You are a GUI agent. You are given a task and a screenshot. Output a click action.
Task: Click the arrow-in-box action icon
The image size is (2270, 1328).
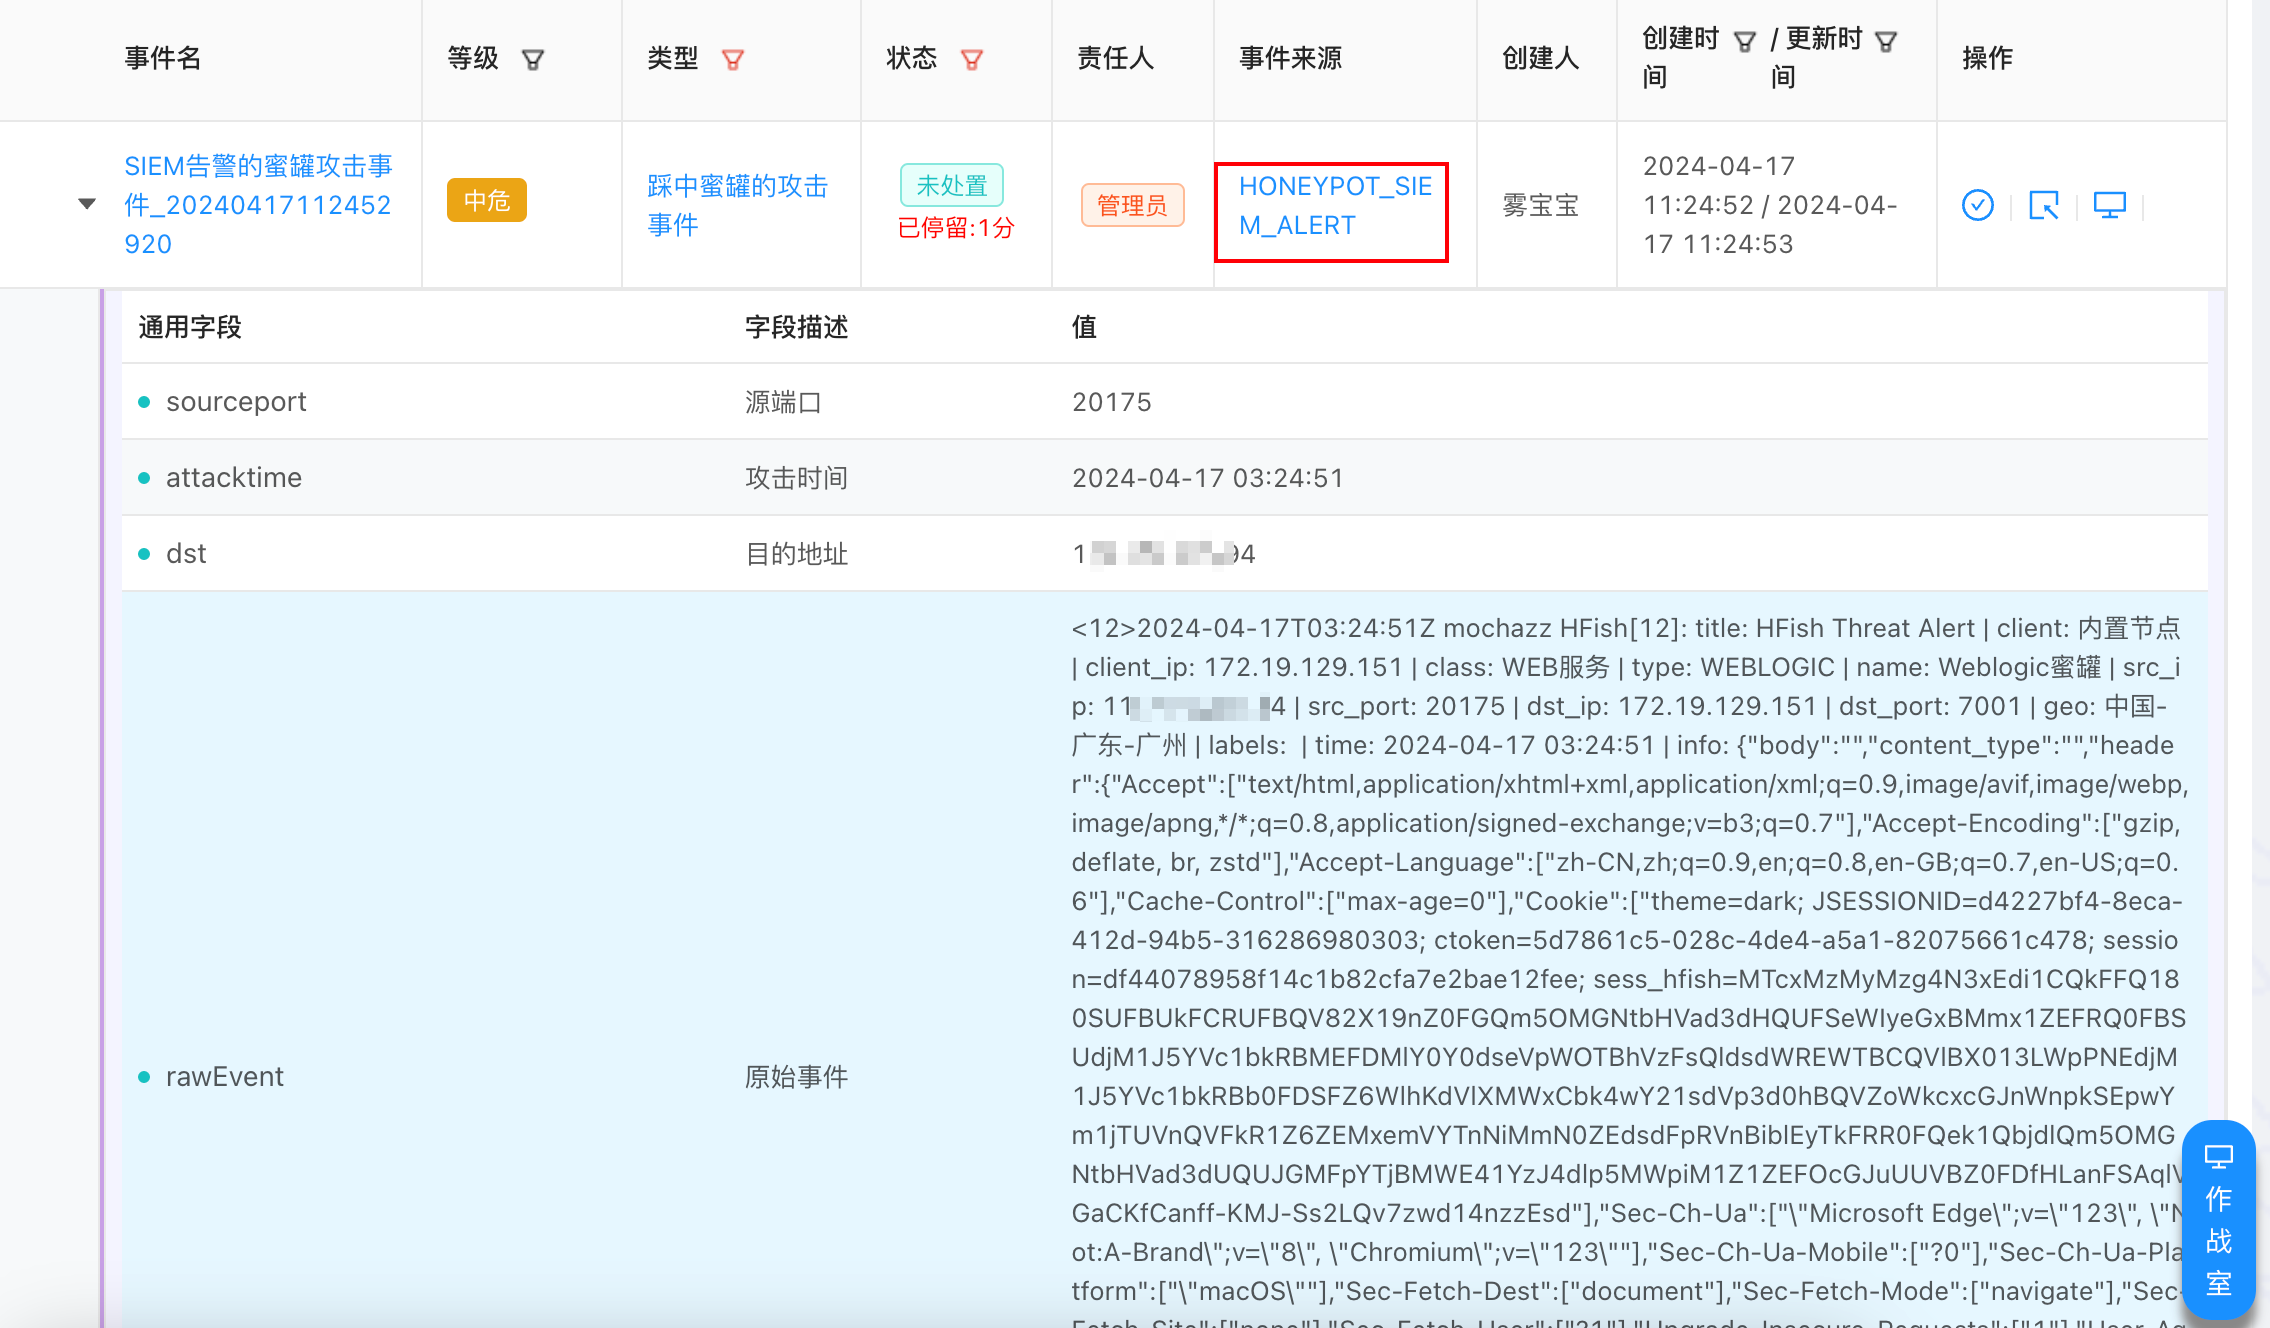coord(2043,205)
